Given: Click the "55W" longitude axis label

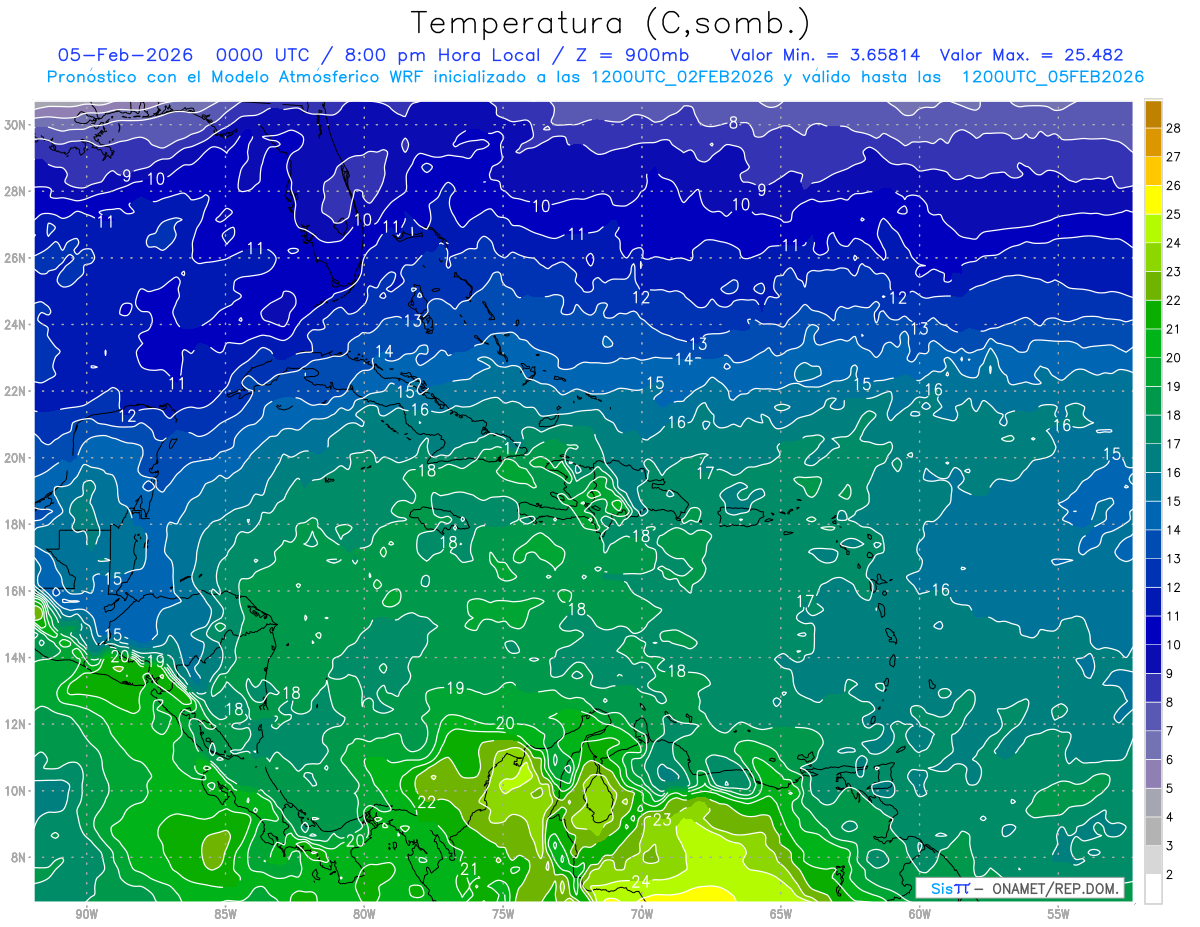Looking at the screenshot, I should [1059, 914].
